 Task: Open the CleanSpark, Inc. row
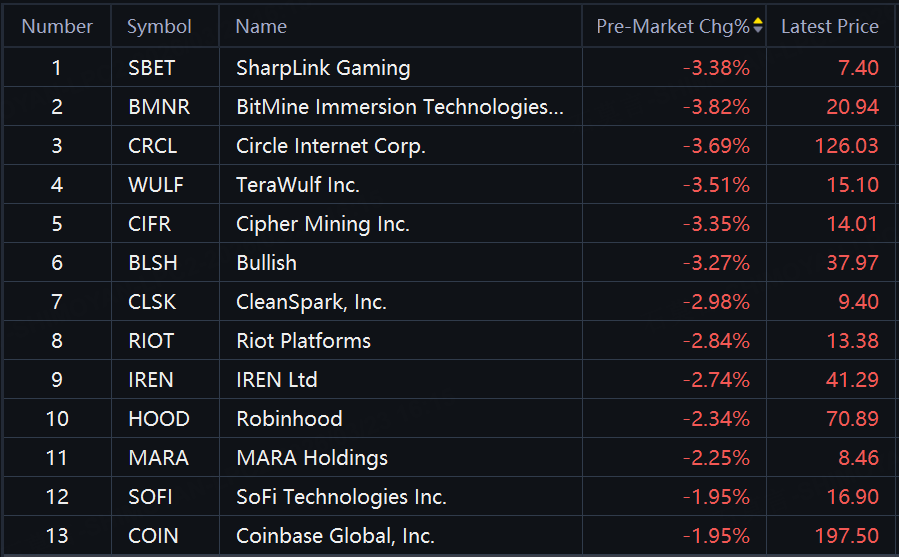(x=311, y=302)
